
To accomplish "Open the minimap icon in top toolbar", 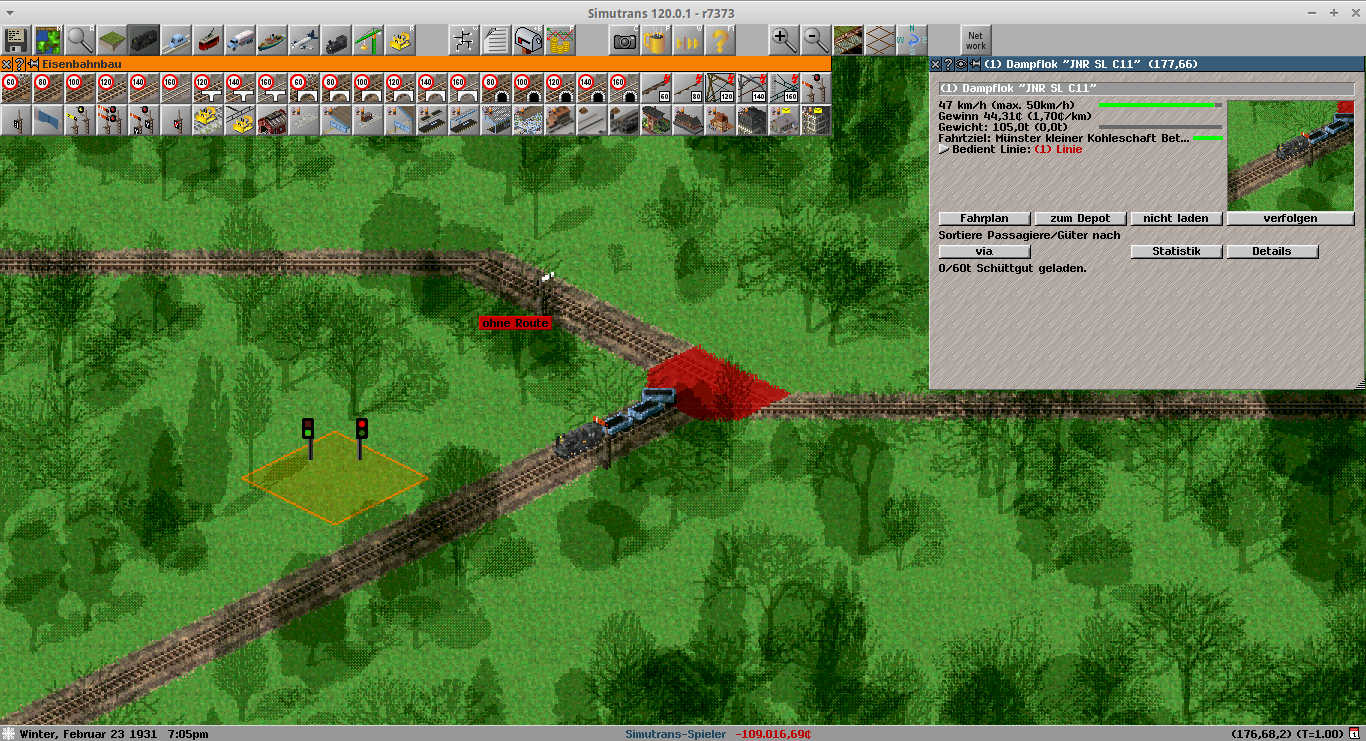I will coord(47,40).
